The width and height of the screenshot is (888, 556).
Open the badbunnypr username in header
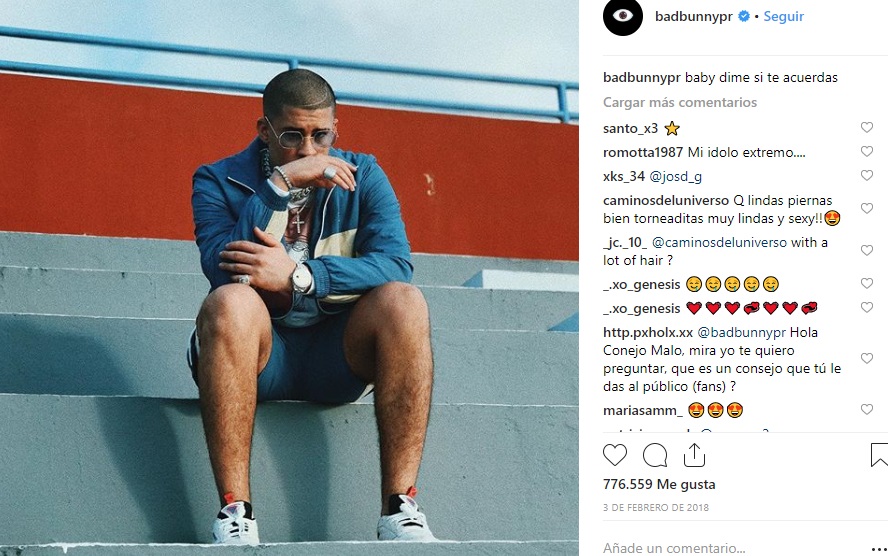(694, 17)
